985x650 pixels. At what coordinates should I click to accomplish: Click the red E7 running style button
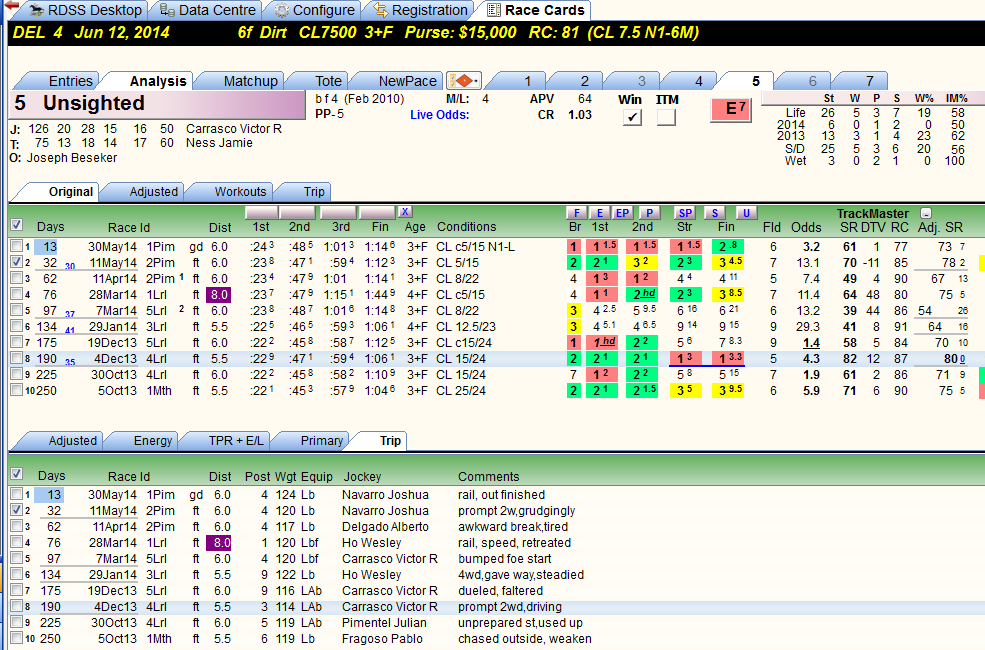[731, 109]
